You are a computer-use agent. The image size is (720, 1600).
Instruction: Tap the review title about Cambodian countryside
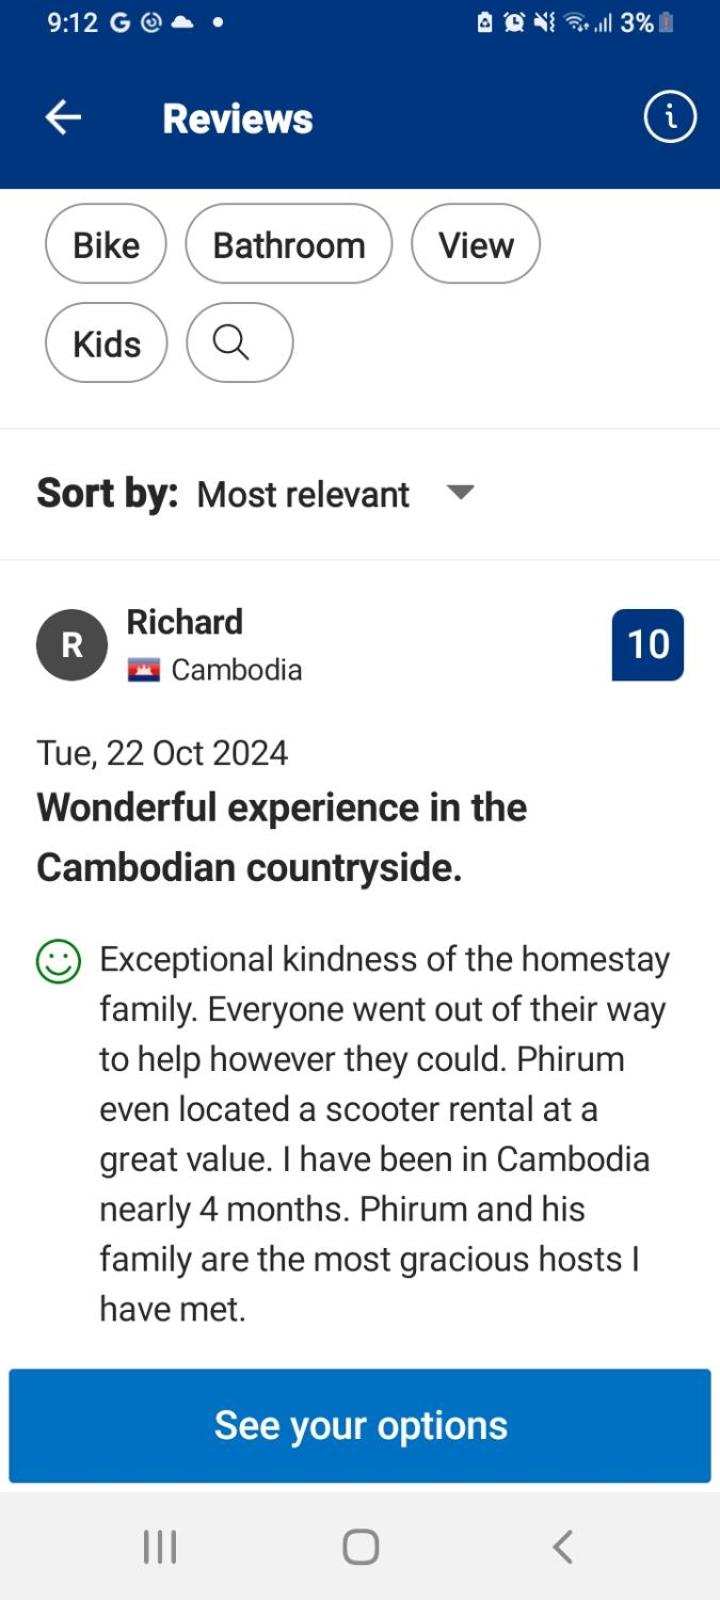[x=282, y=837]
